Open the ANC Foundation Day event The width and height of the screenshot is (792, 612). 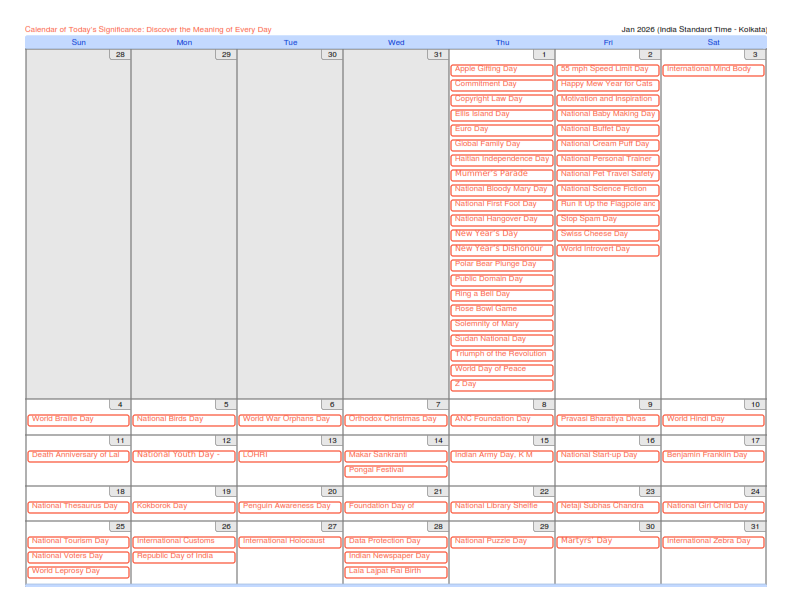click(x=502, y=420)
